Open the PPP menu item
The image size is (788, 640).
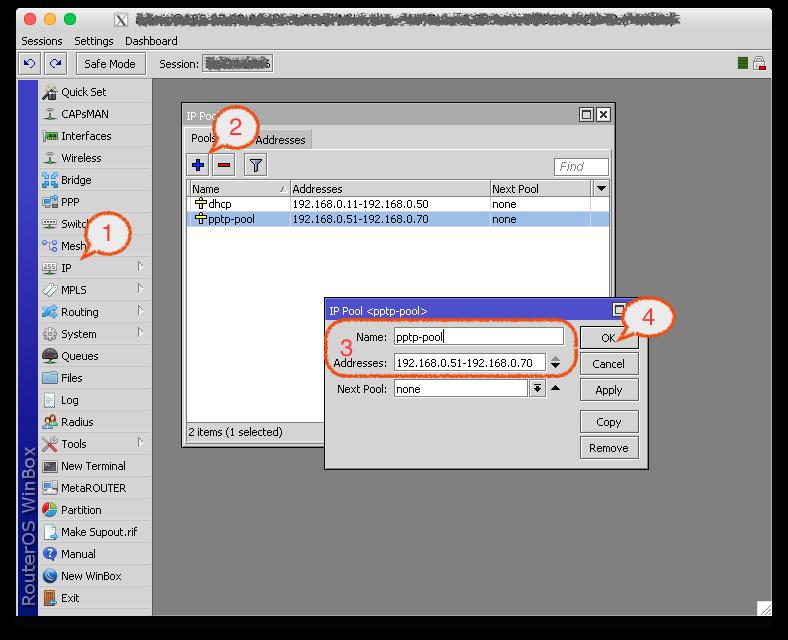pyautogui.click(x=95, y=202)
